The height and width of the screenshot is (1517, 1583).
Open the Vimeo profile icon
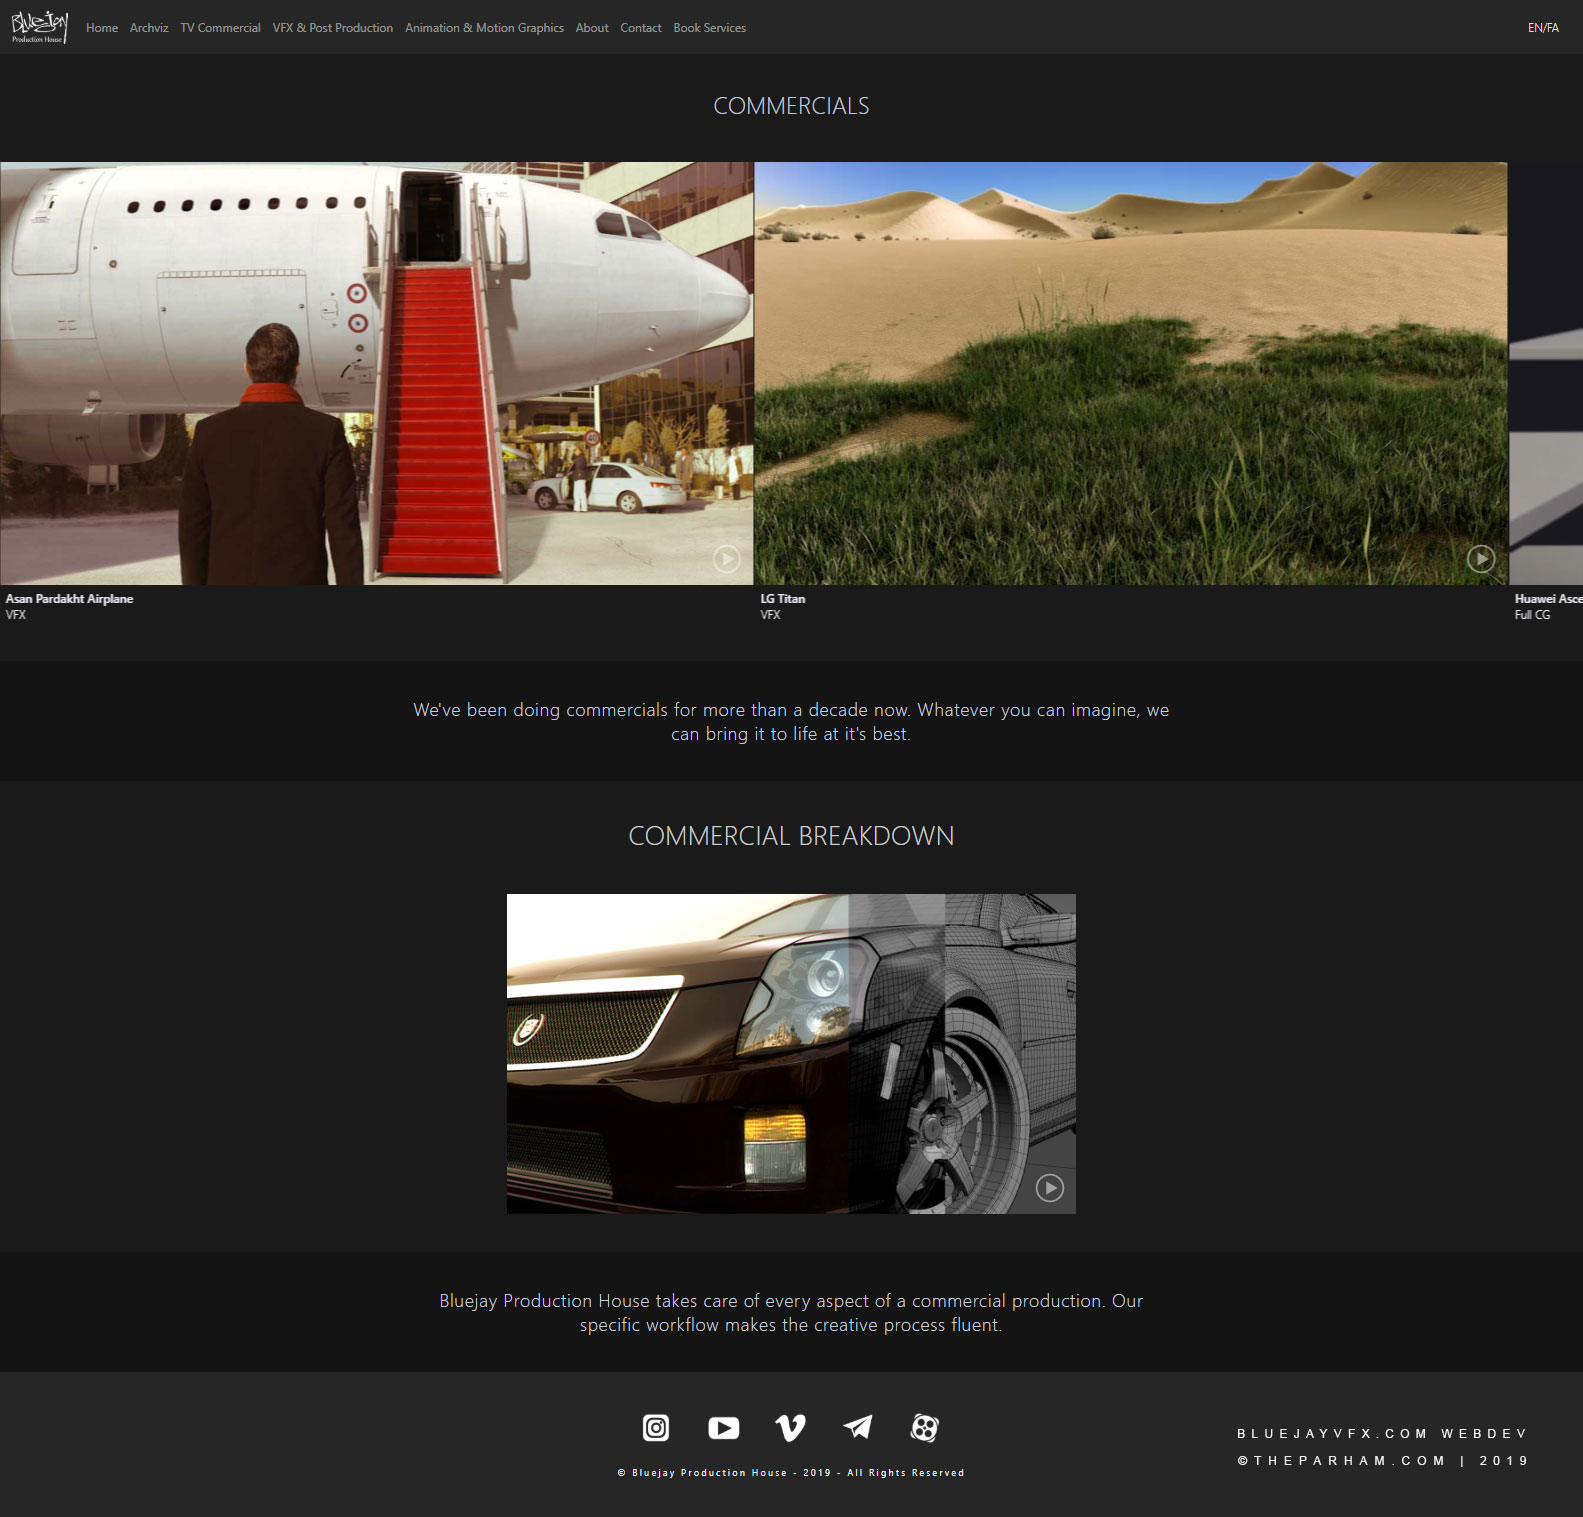790,1427
